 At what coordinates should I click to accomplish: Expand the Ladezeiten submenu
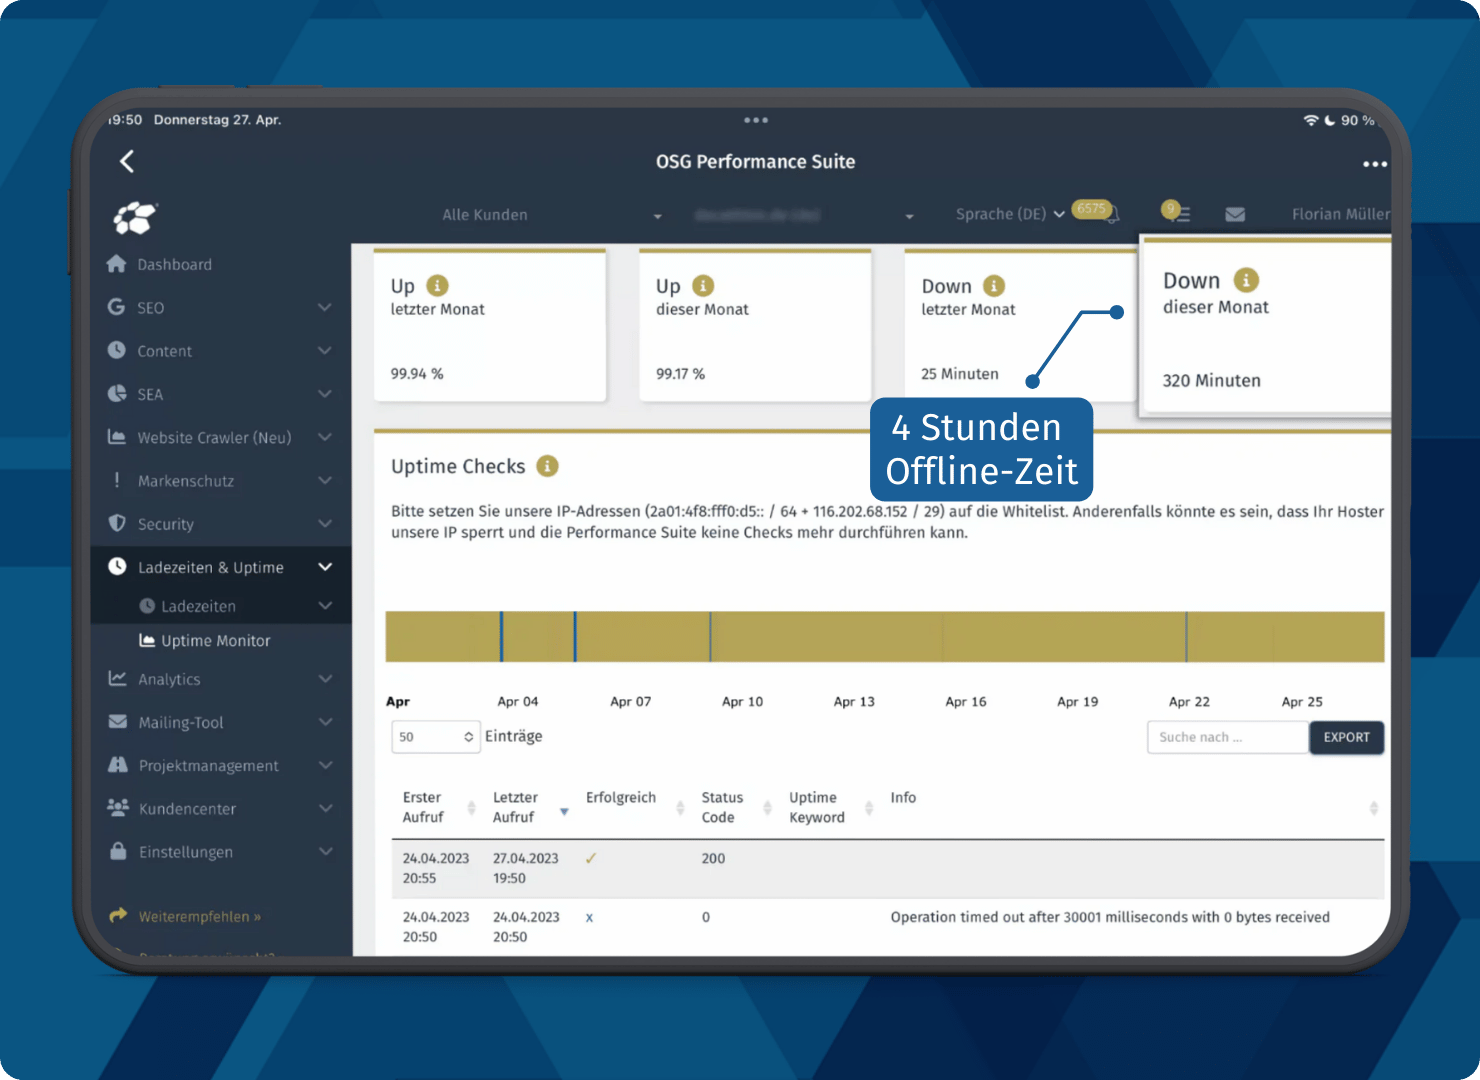[325, 606]
